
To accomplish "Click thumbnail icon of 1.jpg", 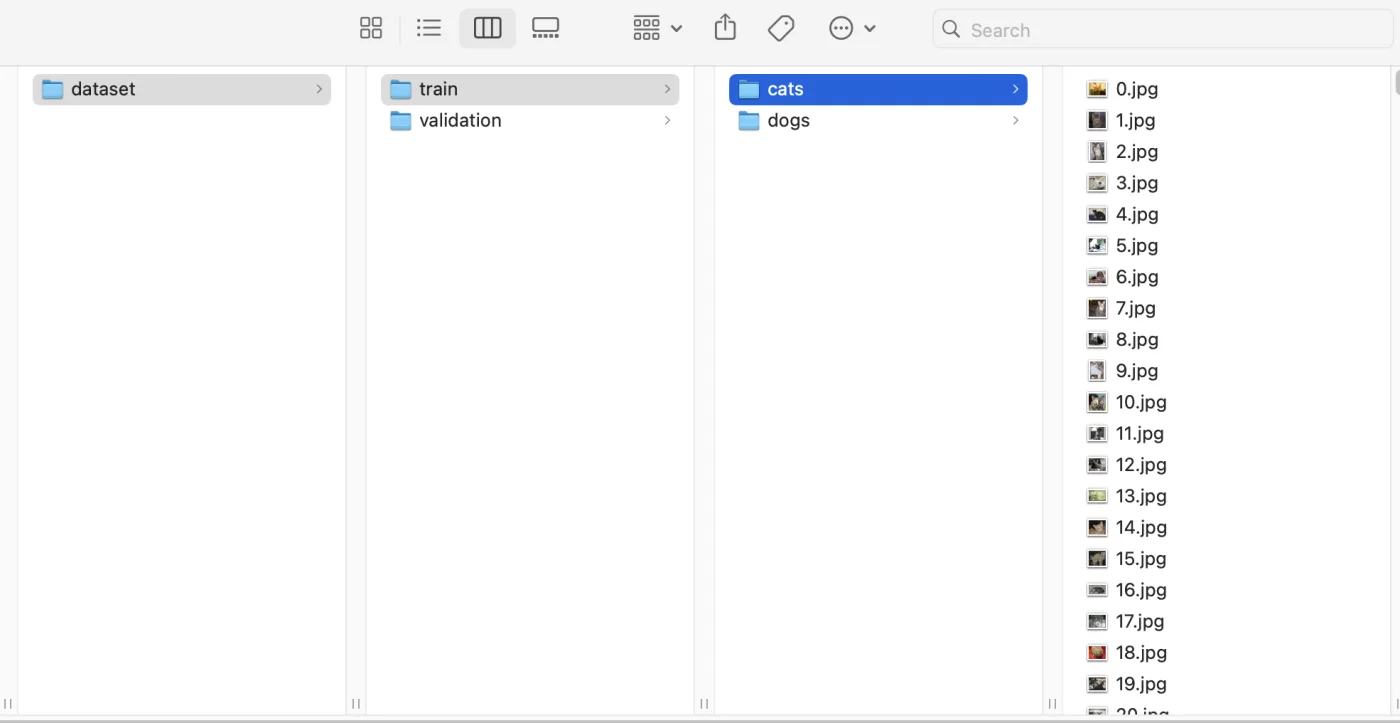I will tap(1097, 120).
